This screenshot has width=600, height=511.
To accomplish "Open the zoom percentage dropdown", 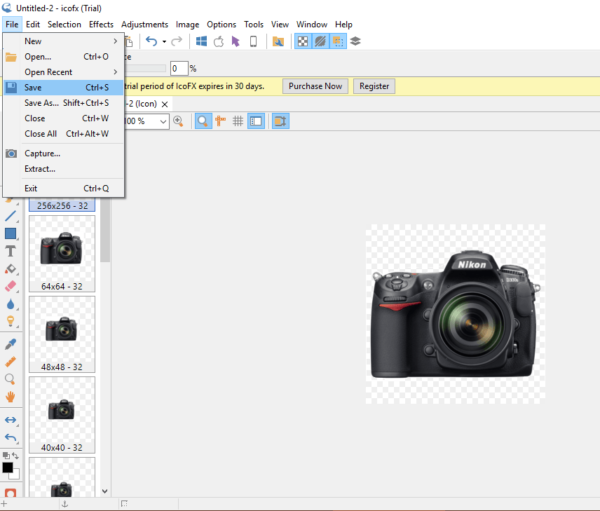I will pyautogui.click(x=163, y=122).
